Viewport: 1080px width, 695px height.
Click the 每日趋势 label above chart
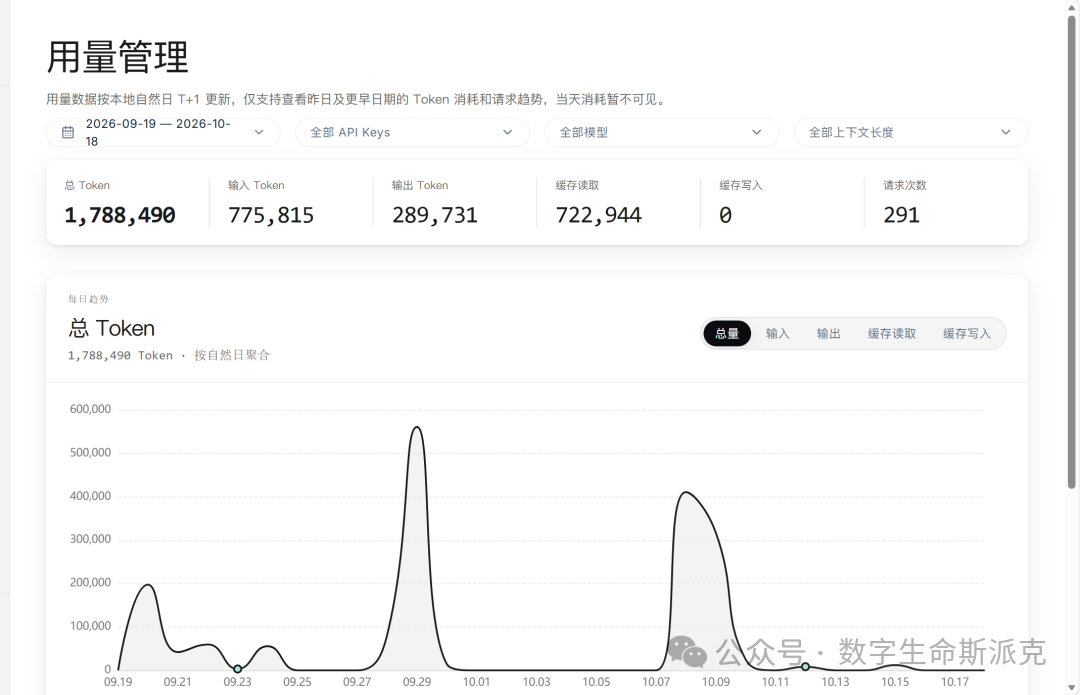tap(88, 299)
